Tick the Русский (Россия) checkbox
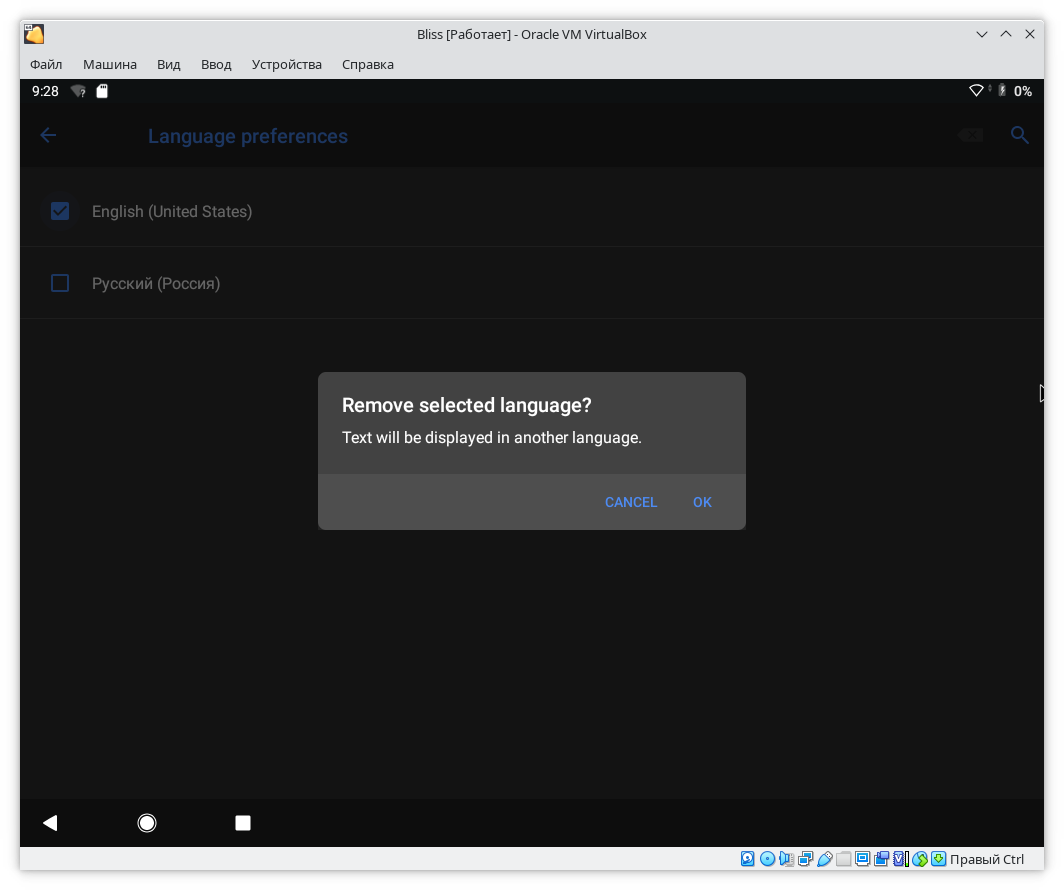 click(60, 283)
